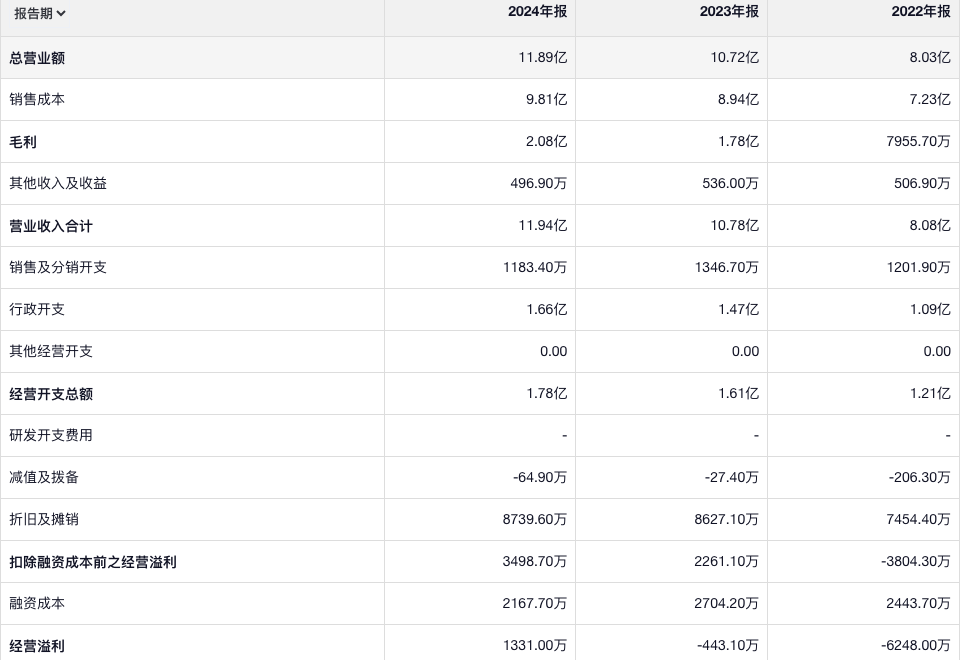Select the 行政开支 row label

[38, 310]
